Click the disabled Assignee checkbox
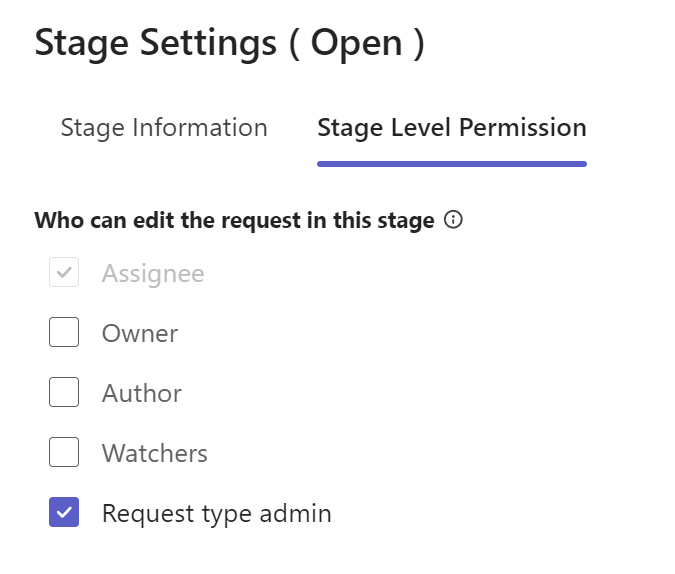Image resolution: width=675 pixels, height=574 pixels. [x=64, y=272]
